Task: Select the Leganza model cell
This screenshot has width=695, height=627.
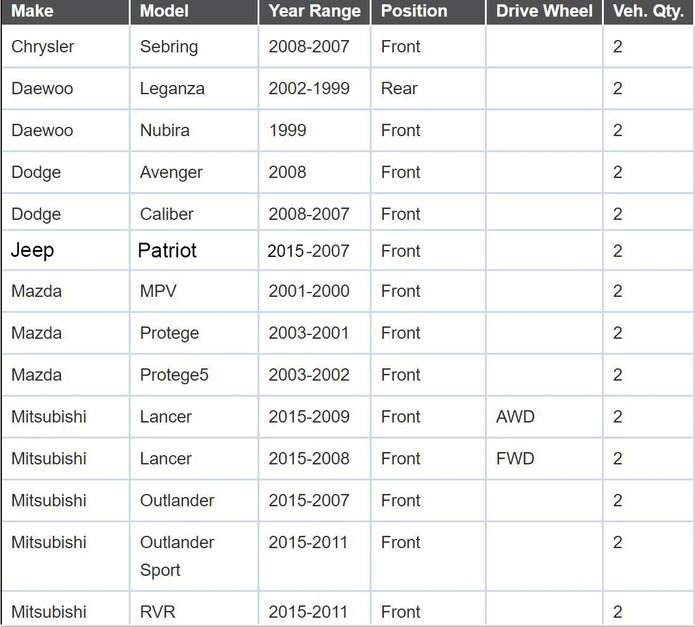Action: [194, 89]
